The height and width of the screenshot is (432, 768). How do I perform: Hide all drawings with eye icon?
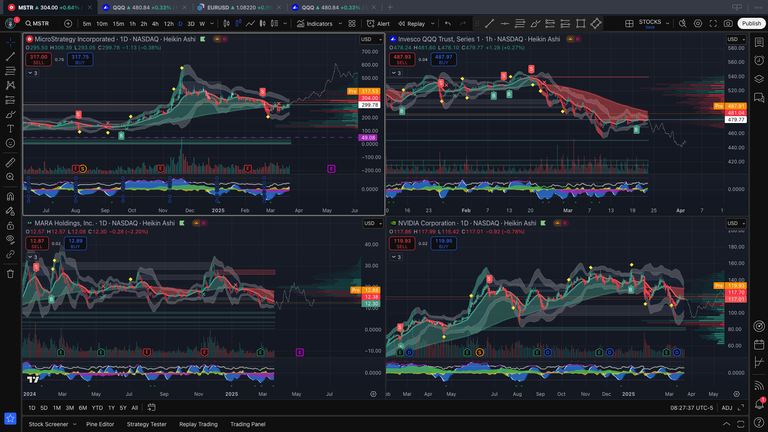[x=10, y=240]
